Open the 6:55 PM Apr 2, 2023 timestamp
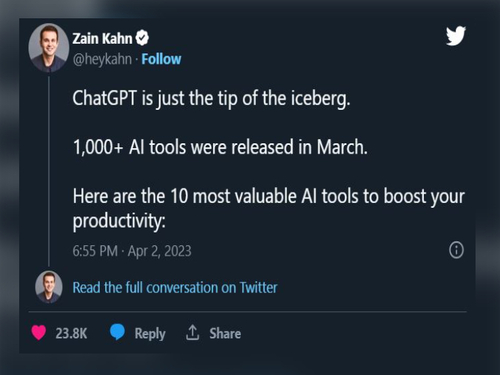This screenshot has width=500, height=375. (x=132, y=251)
